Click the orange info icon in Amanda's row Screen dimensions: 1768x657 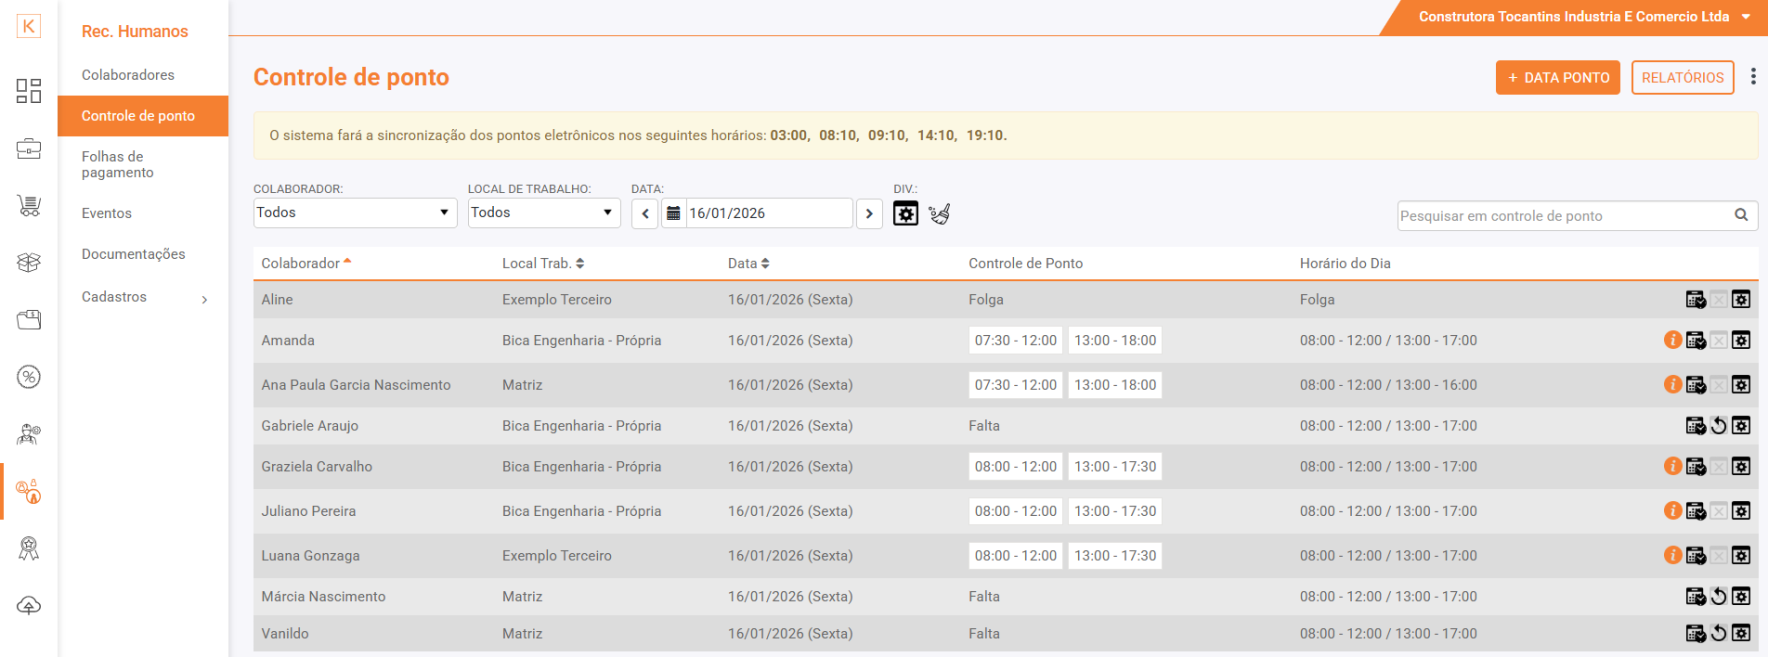pyautogui.click(x=1672, y=340)
